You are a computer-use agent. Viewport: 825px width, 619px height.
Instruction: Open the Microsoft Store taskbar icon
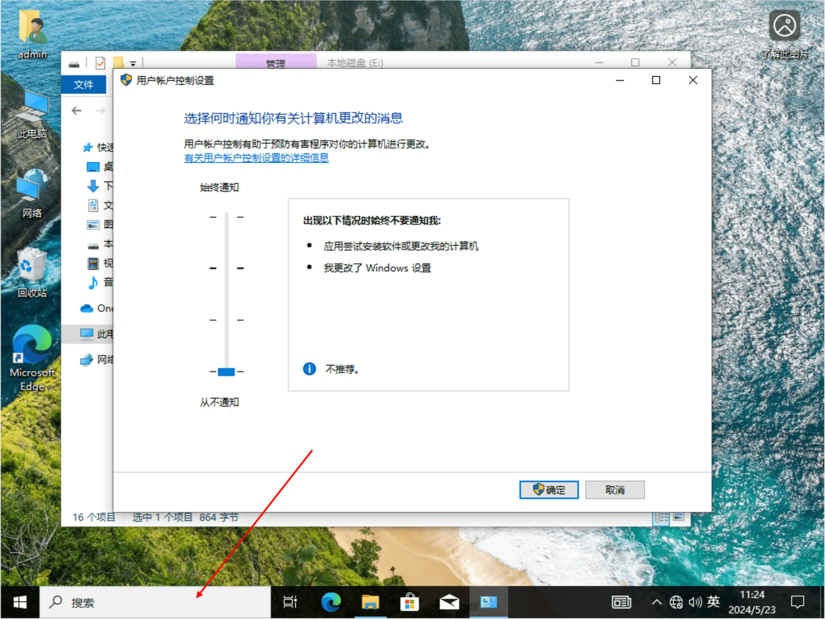pyautogui.click(x=409, y=601)
